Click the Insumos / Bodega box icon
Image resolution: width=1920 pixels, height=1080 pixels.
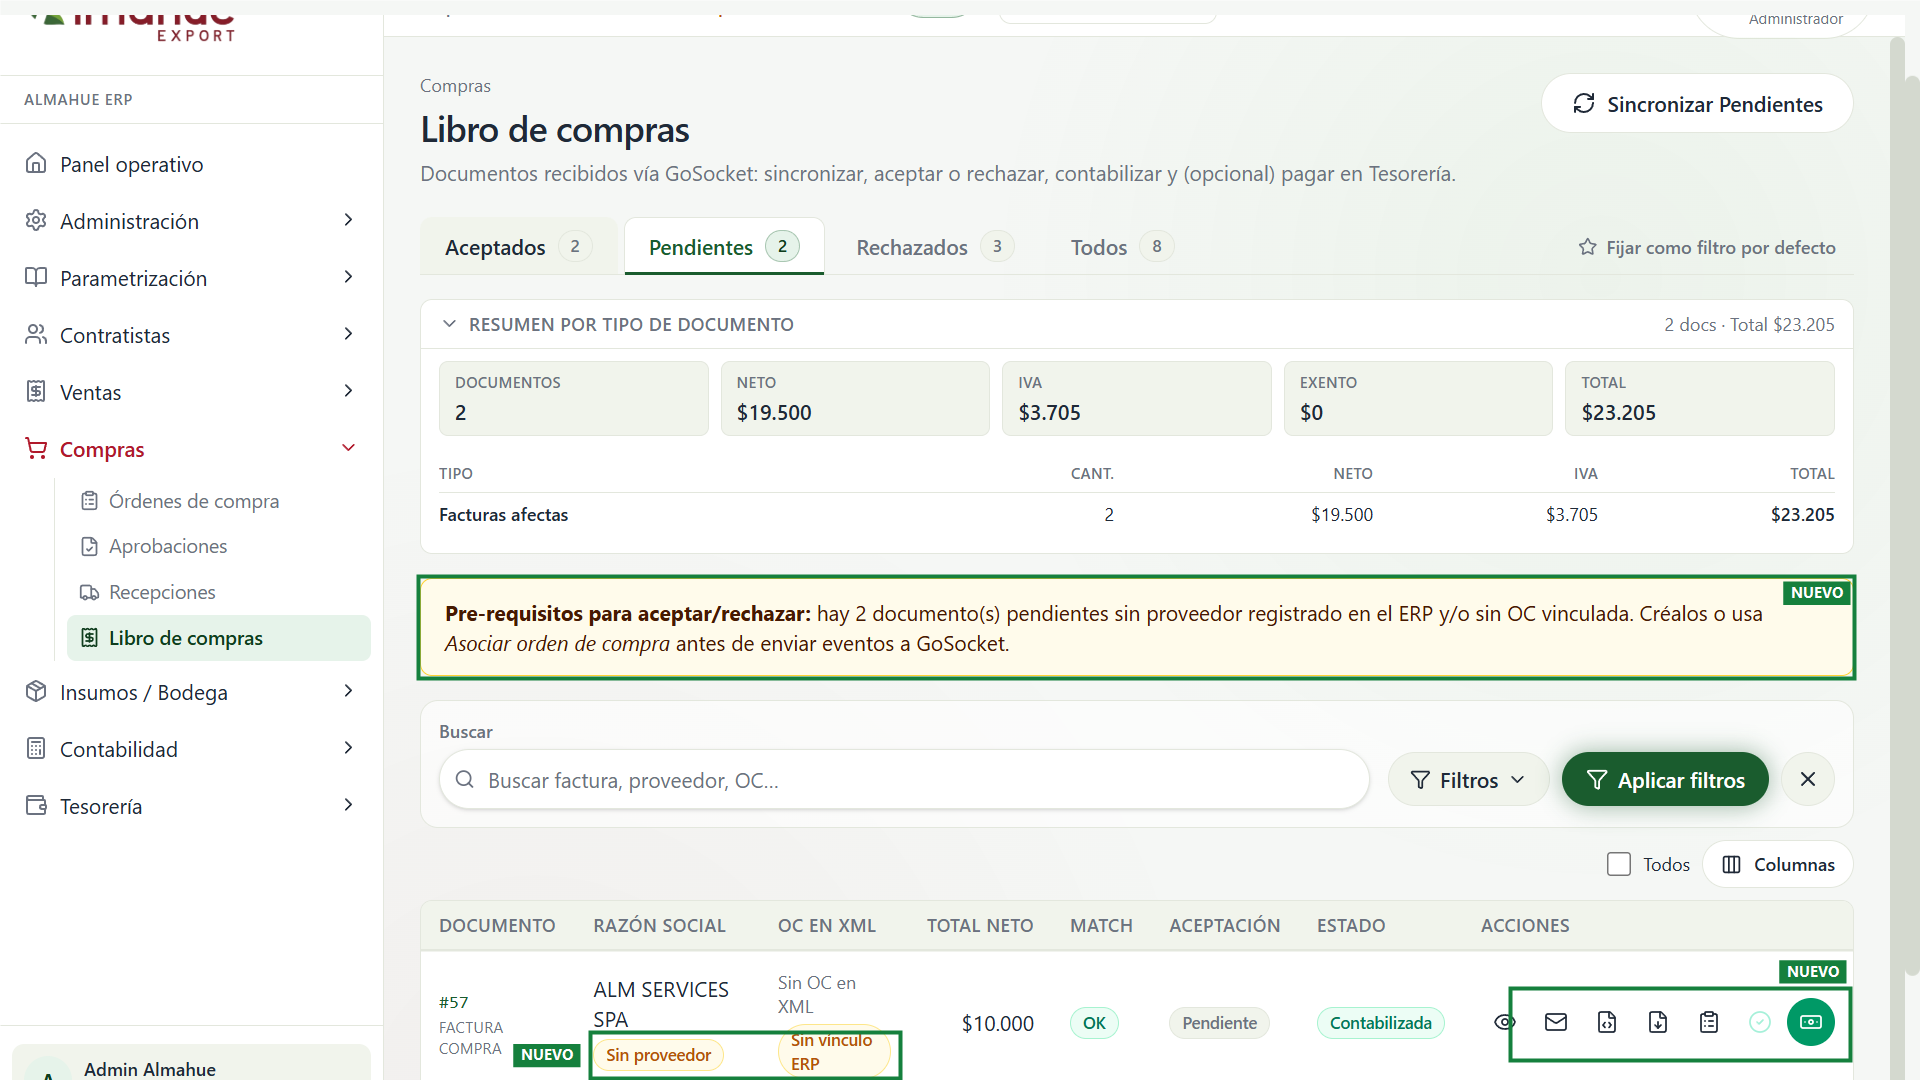(x=36, y=691)
